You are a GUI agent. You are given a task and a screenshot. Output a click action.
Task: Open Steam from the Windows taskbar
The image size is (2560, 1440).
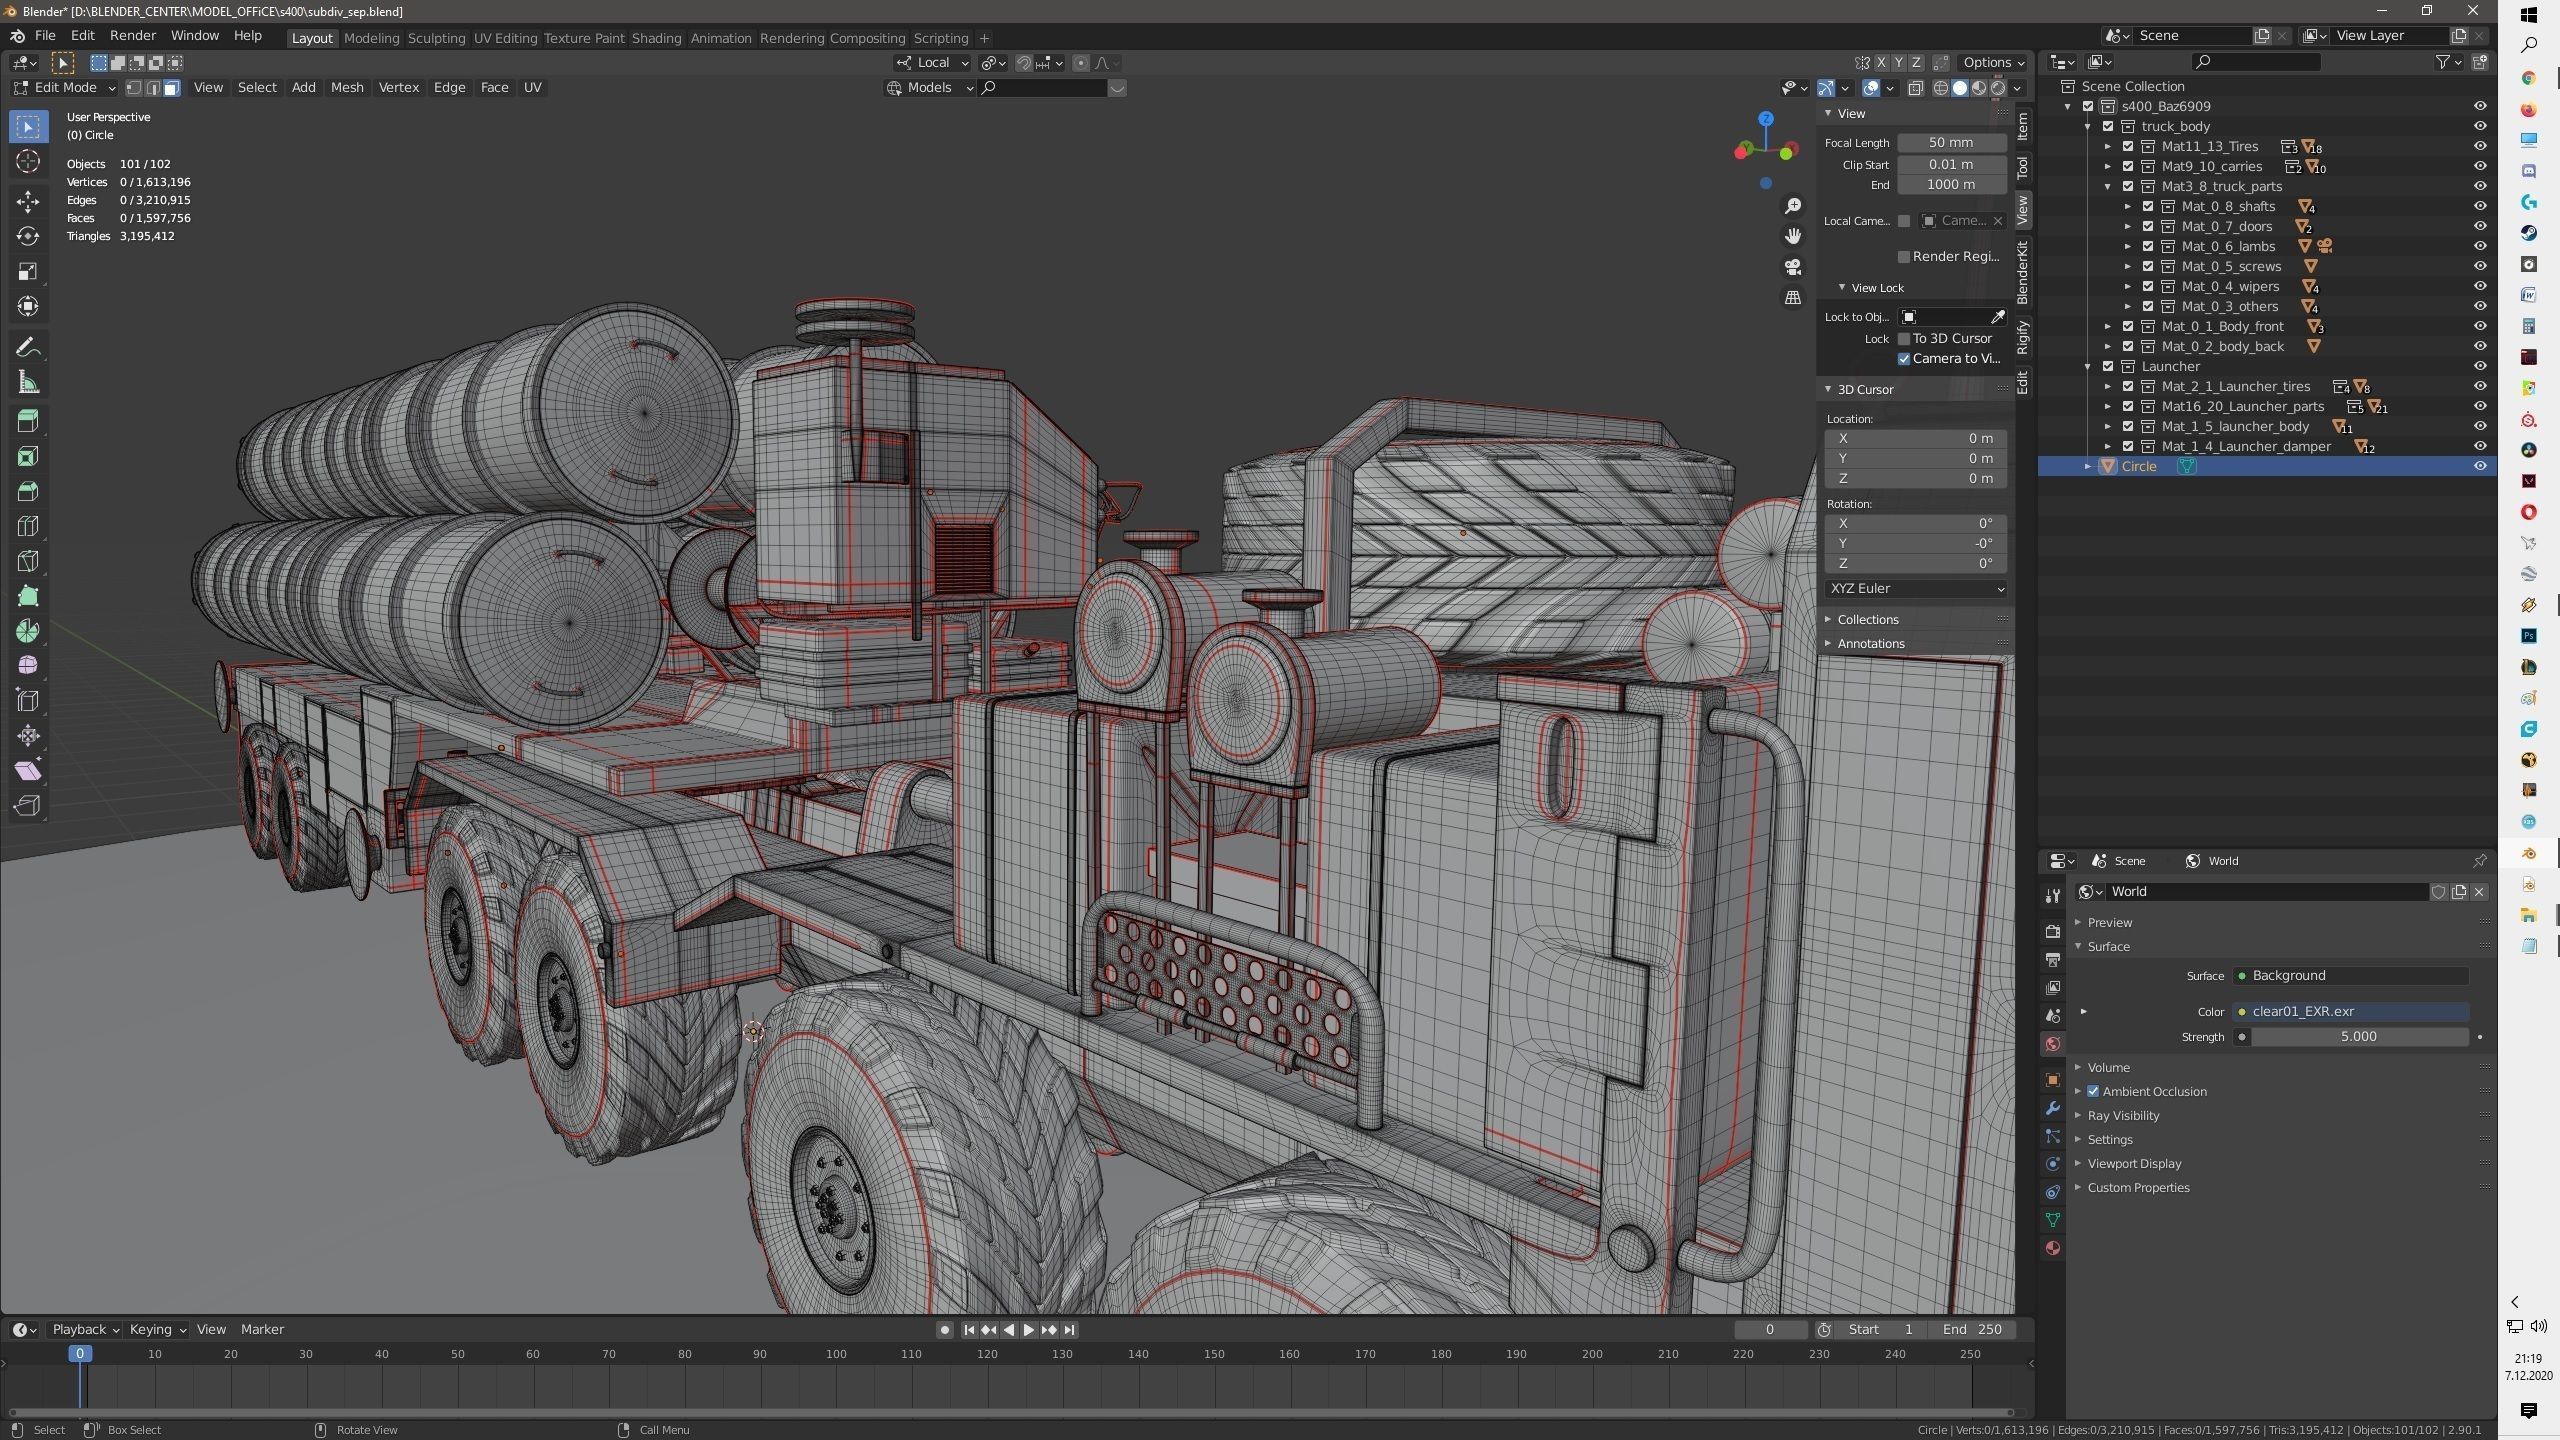(2529, 233)
